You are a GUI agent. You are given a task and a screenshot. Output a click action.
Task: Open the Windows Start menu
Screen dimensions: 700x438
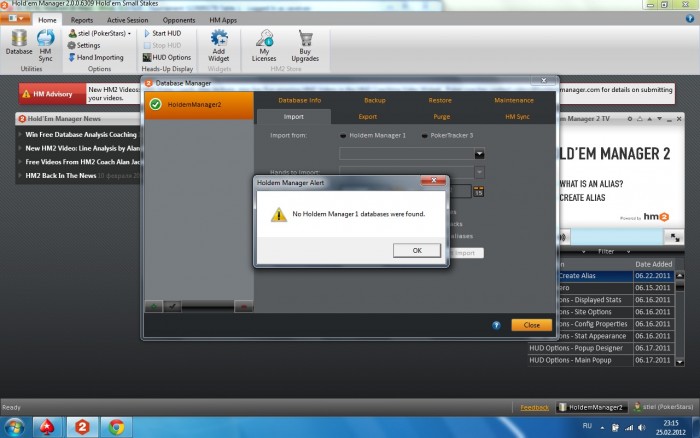pos(14,427)
